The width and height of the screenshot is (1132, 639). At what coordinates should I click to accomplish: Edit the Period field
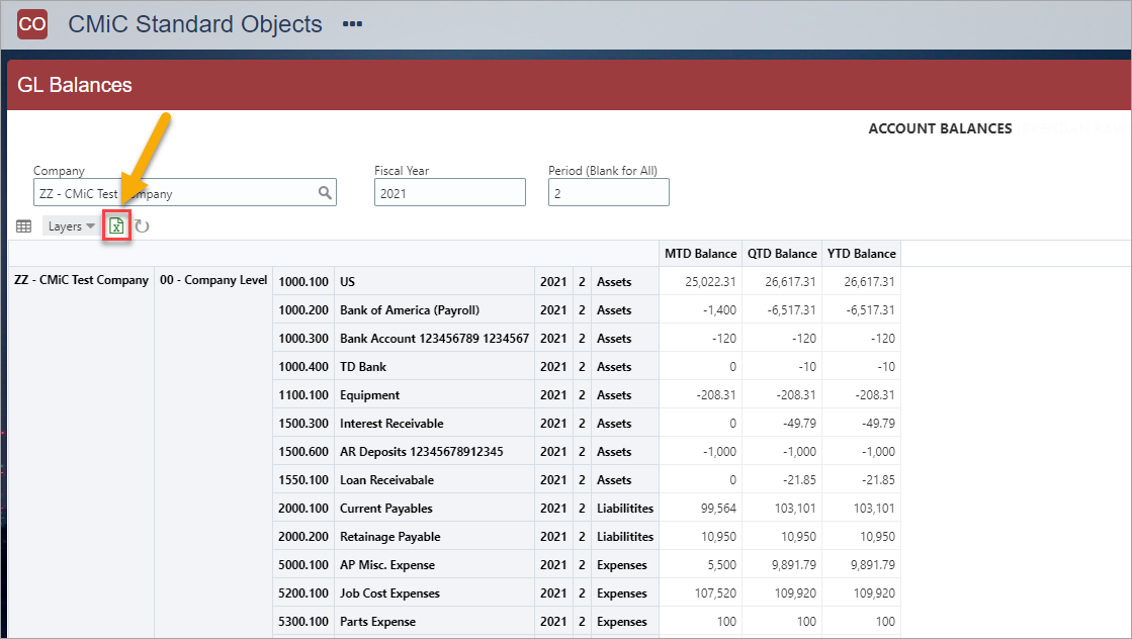609,192
